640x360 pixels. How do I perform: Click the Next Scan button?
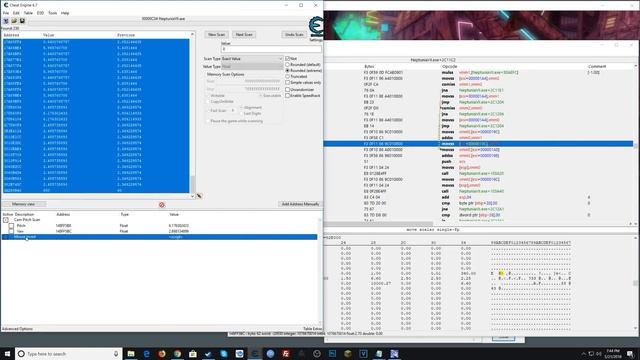pos(244,35)
